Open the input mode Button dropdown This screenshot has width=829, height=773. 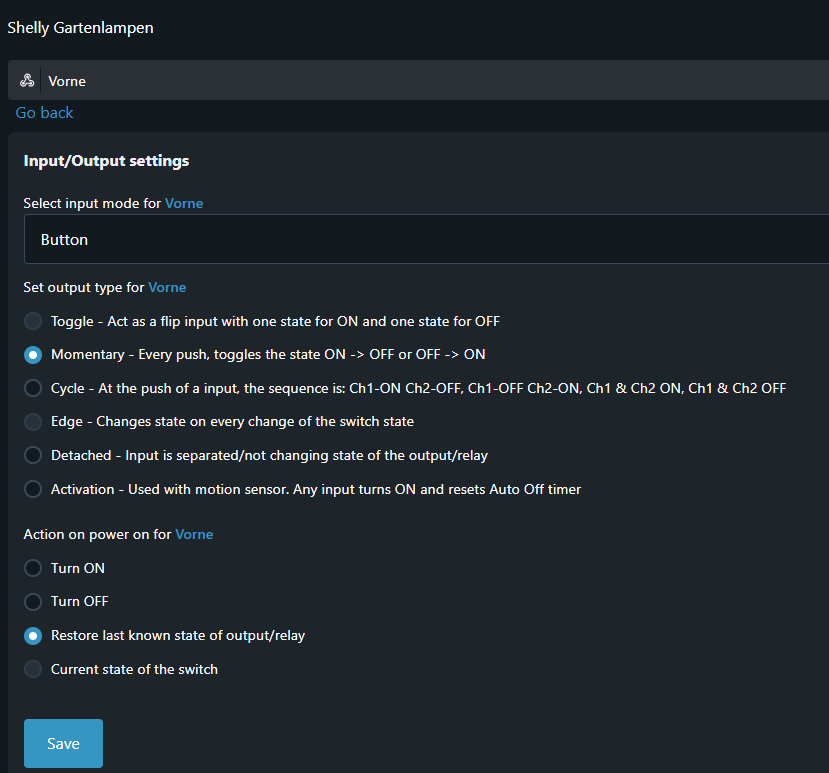click(426, 239)
